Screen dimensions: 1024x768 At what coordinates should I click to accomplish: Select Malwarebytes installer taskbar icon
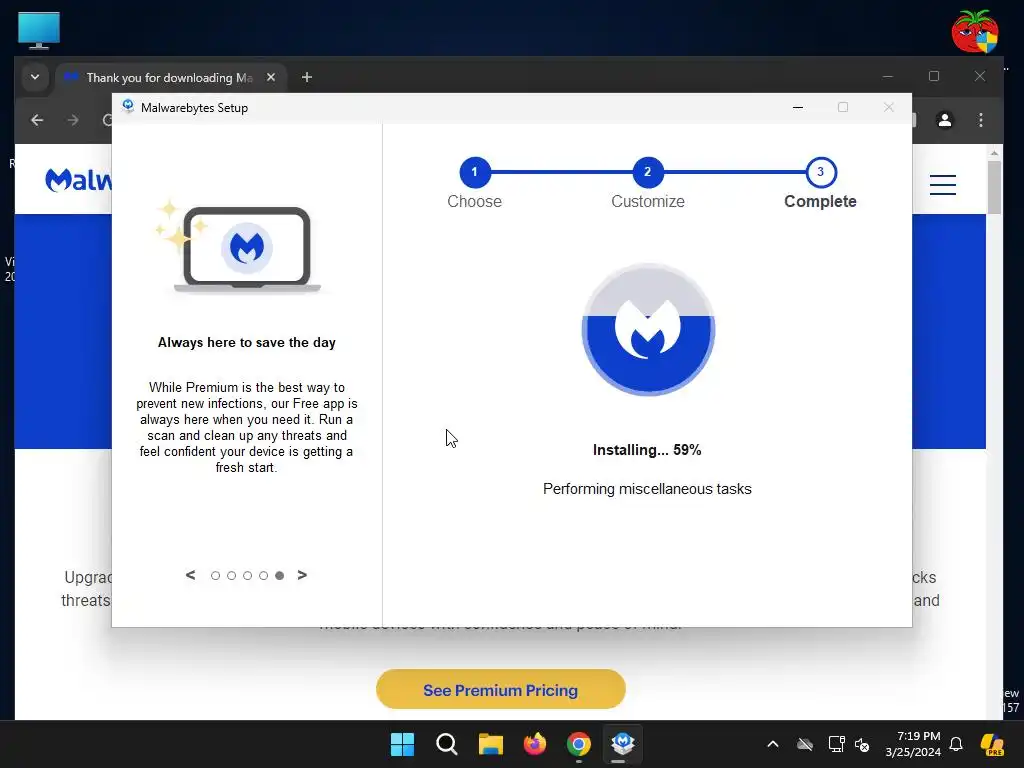point(622,744)
